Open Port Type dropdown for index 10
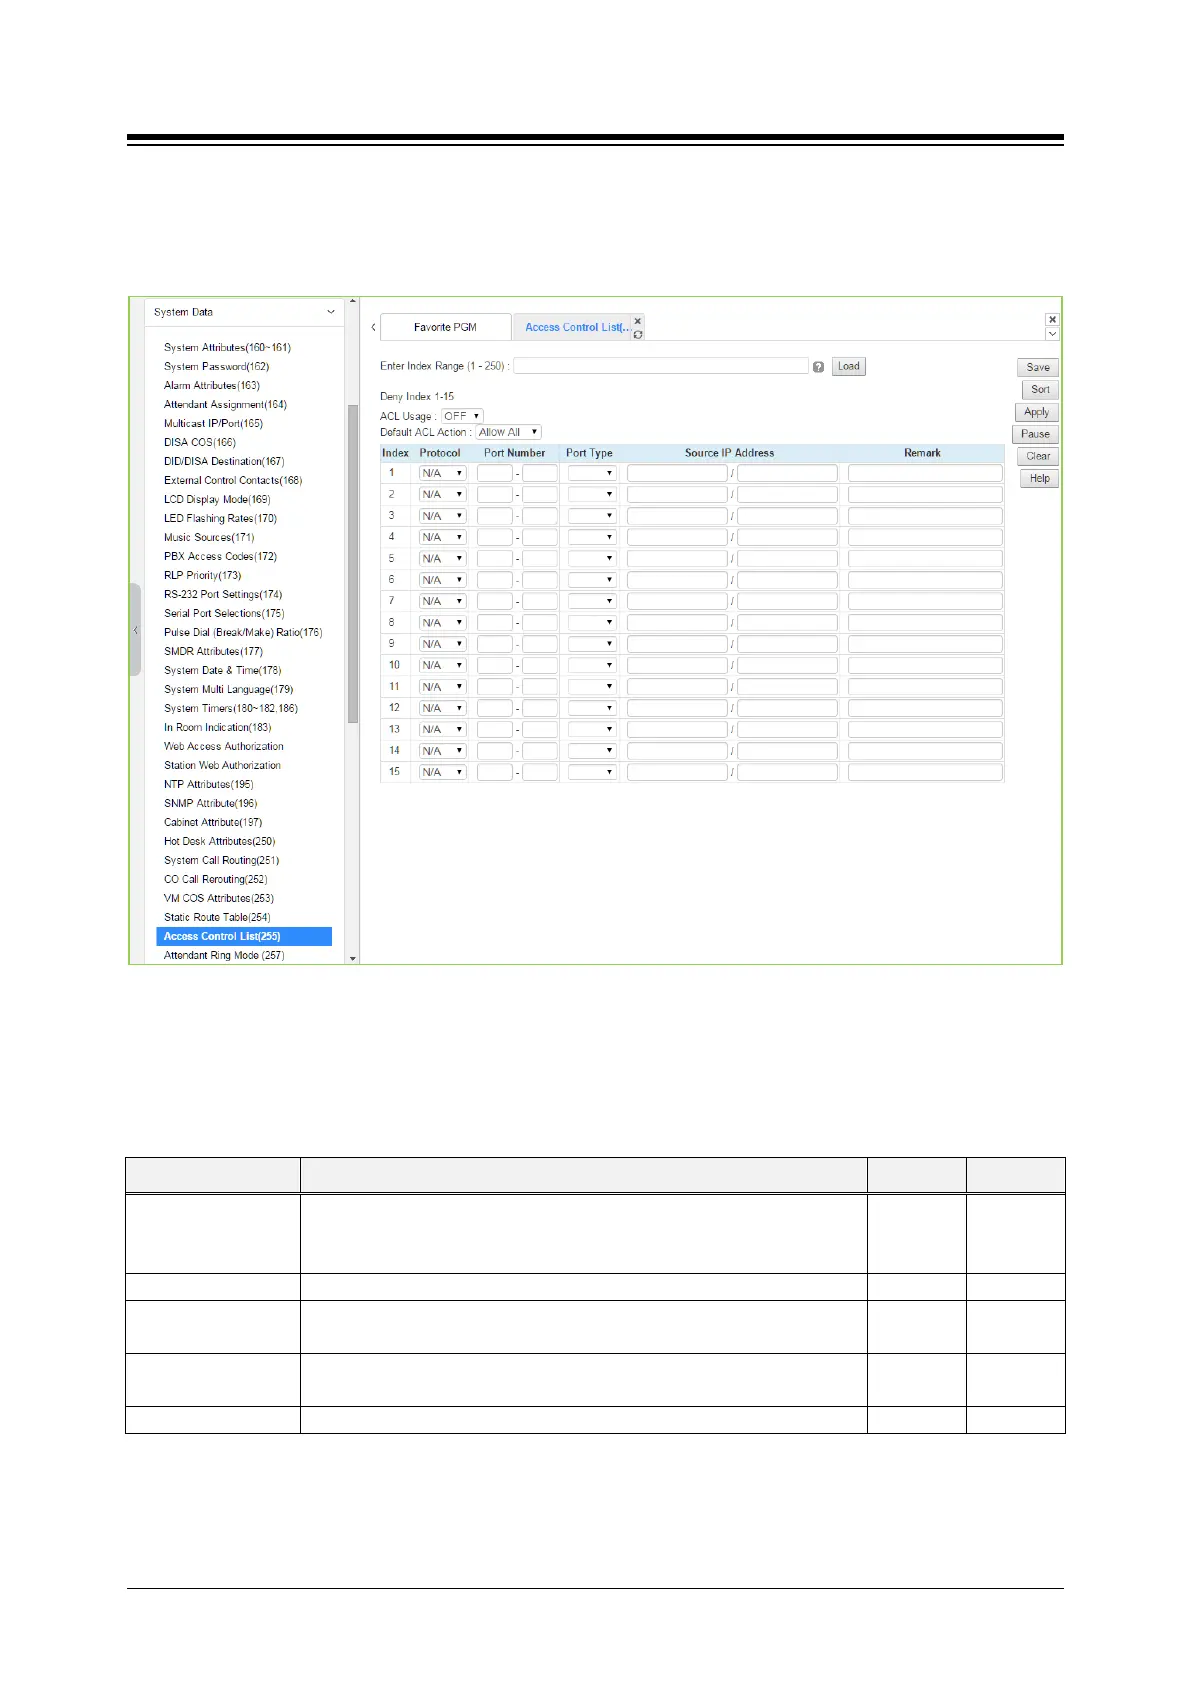 click(592, 665)
